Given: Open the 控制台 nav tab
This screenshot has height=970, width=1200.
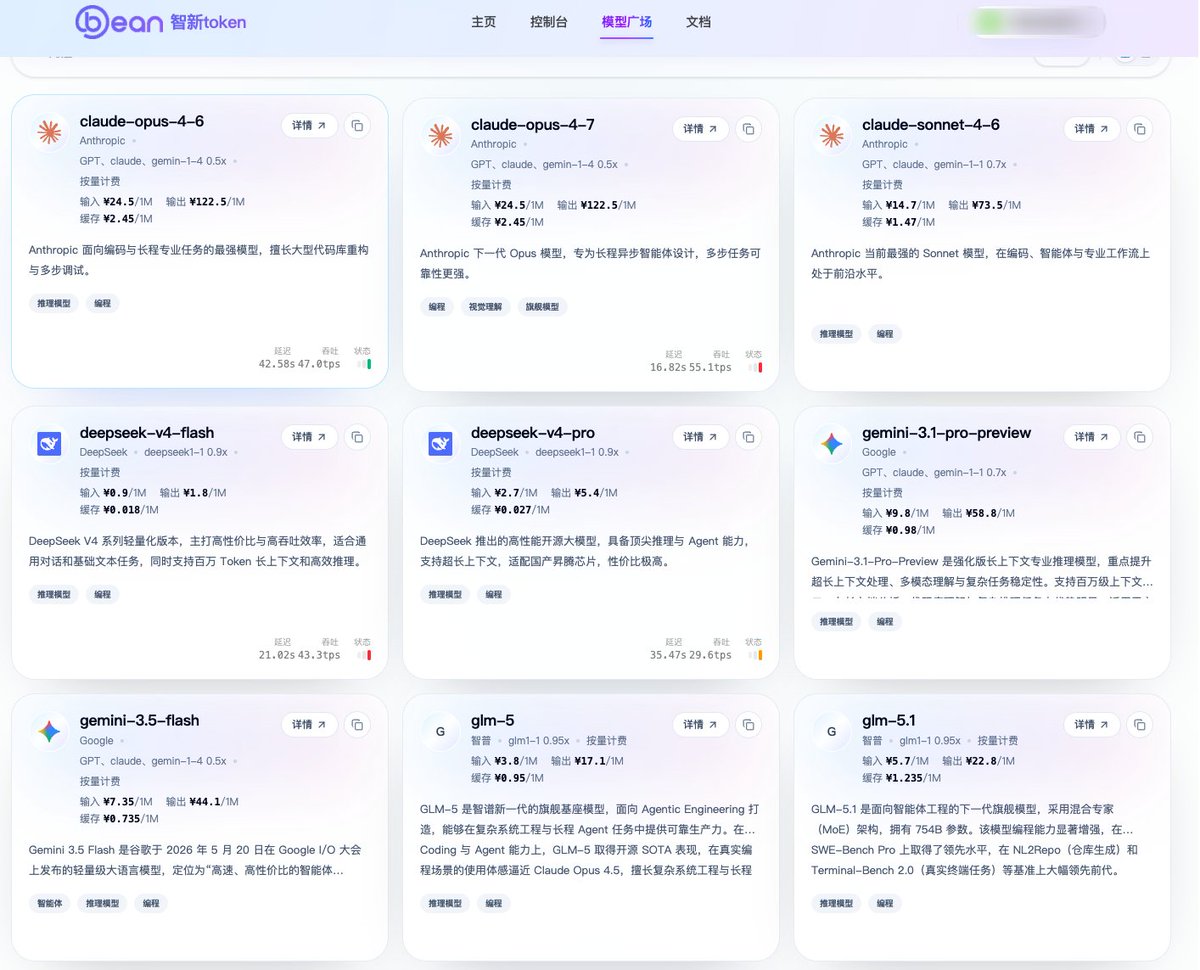Looking at the screenshot, I should [549, 22].
